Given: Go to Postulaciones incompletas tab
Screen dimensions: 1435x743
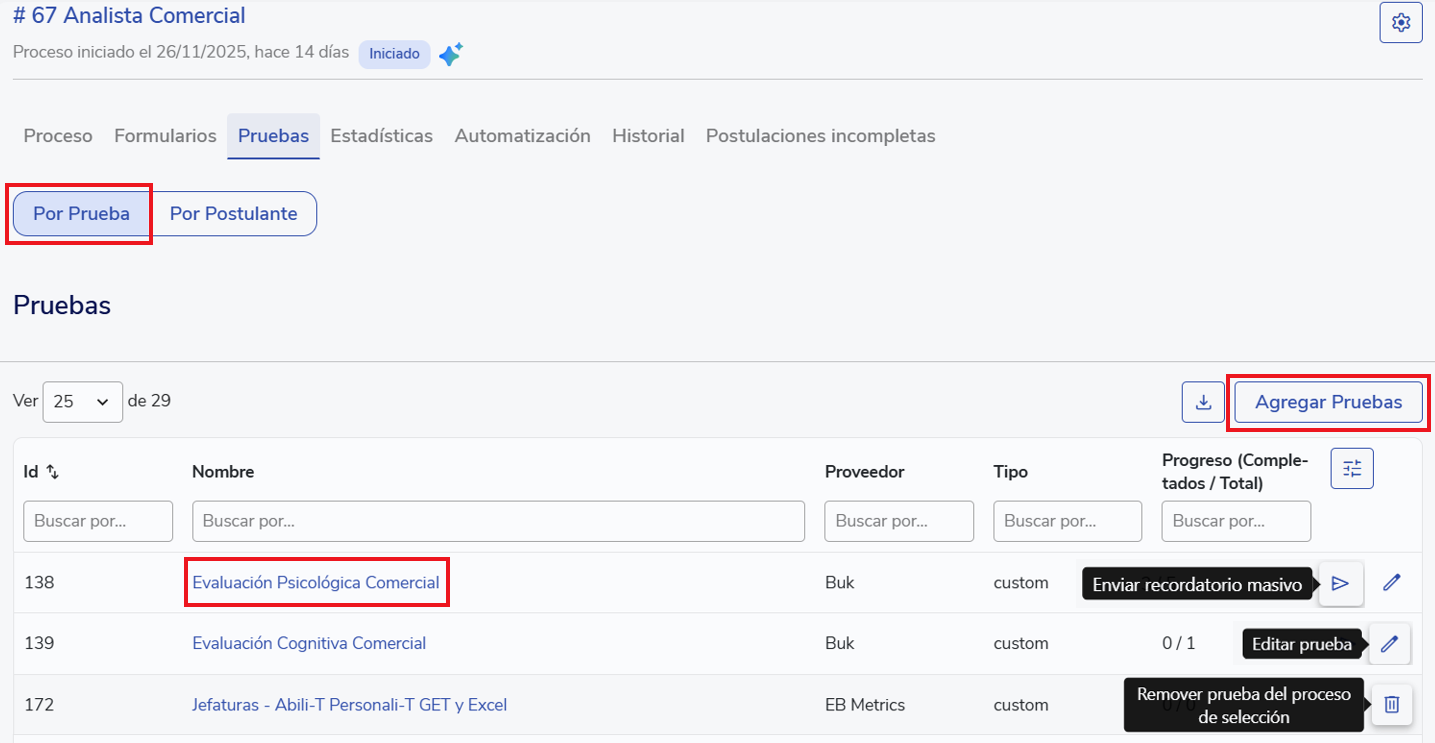Looking at the screenshot, I should (820, 136).
